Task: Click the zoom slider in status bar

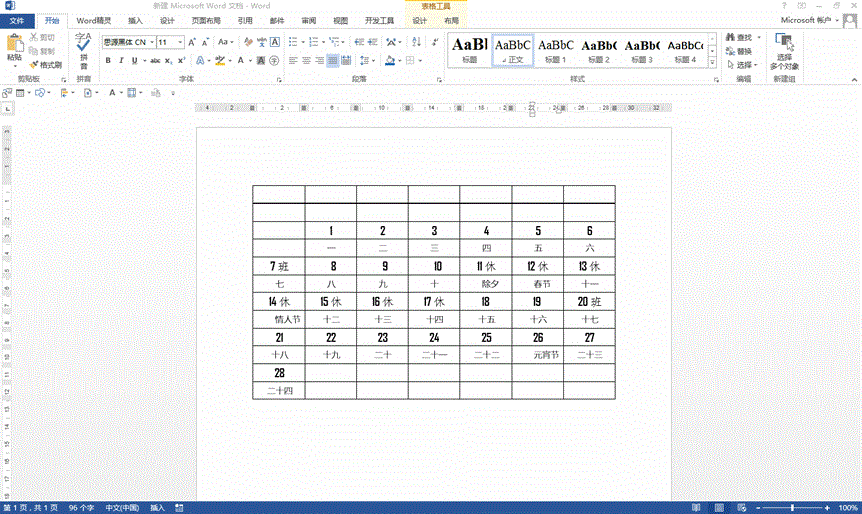Action: tap(791, 508)
